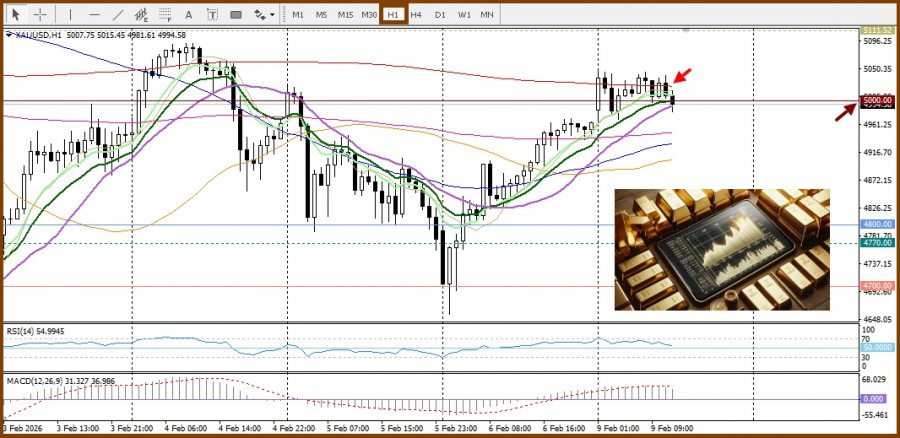Click the RSI(14) 54.9945 indicator label
900x438 pixels.
36,331
